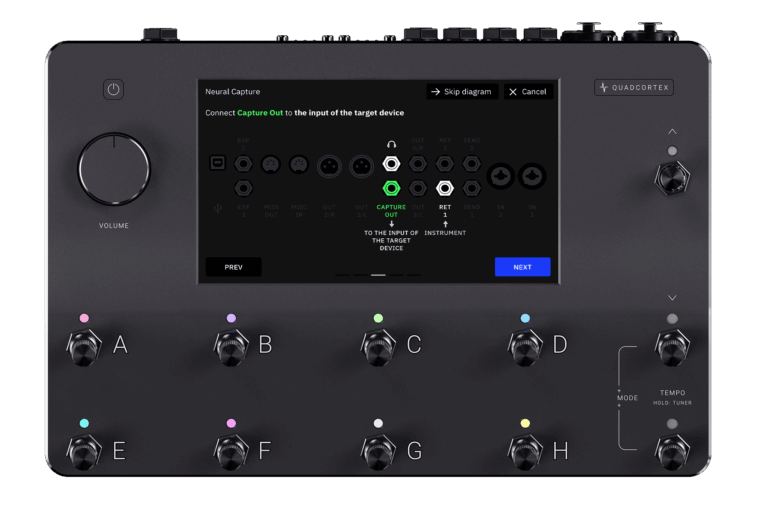
Task: Click the IN 1 combo input jack
Action: tap(531, 175)
